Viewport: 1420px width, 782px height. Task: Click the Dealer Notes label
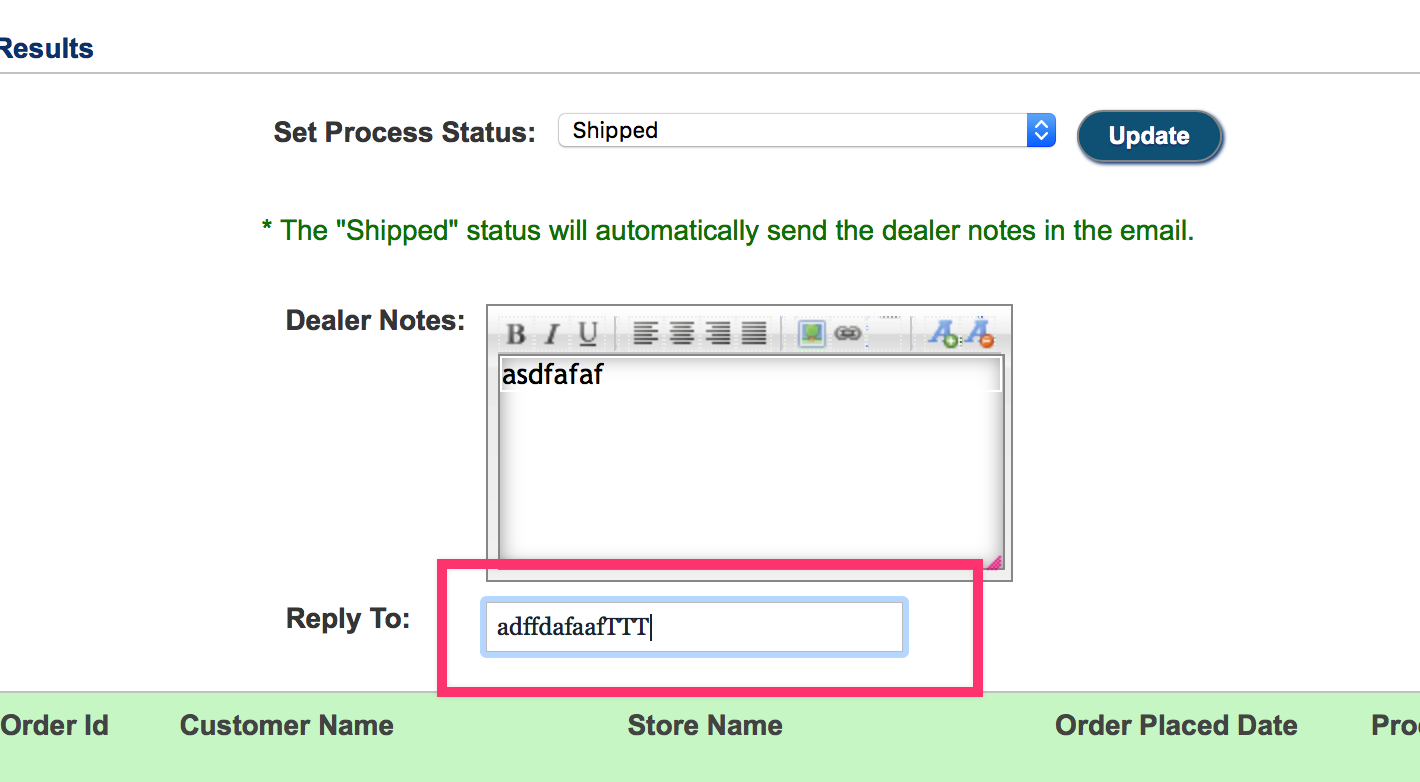coord(375,320)
